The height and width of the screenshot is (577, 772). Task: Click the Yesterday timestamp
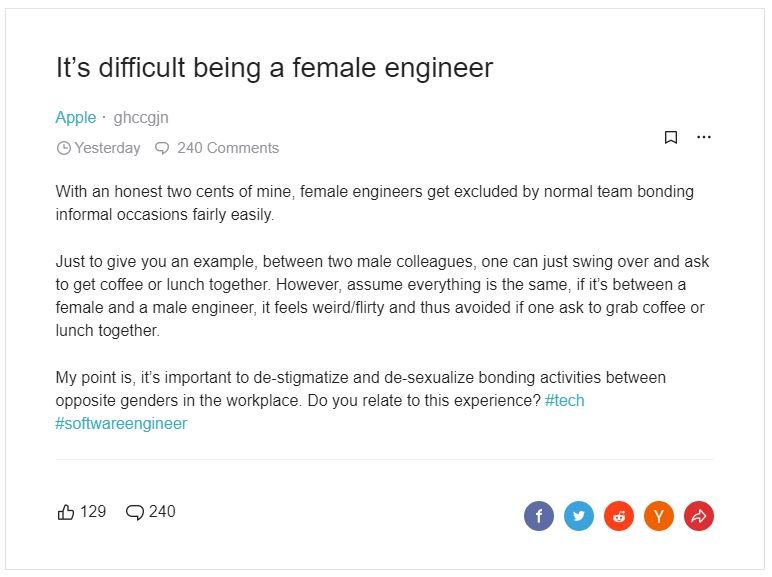click(x=107, y=148)
